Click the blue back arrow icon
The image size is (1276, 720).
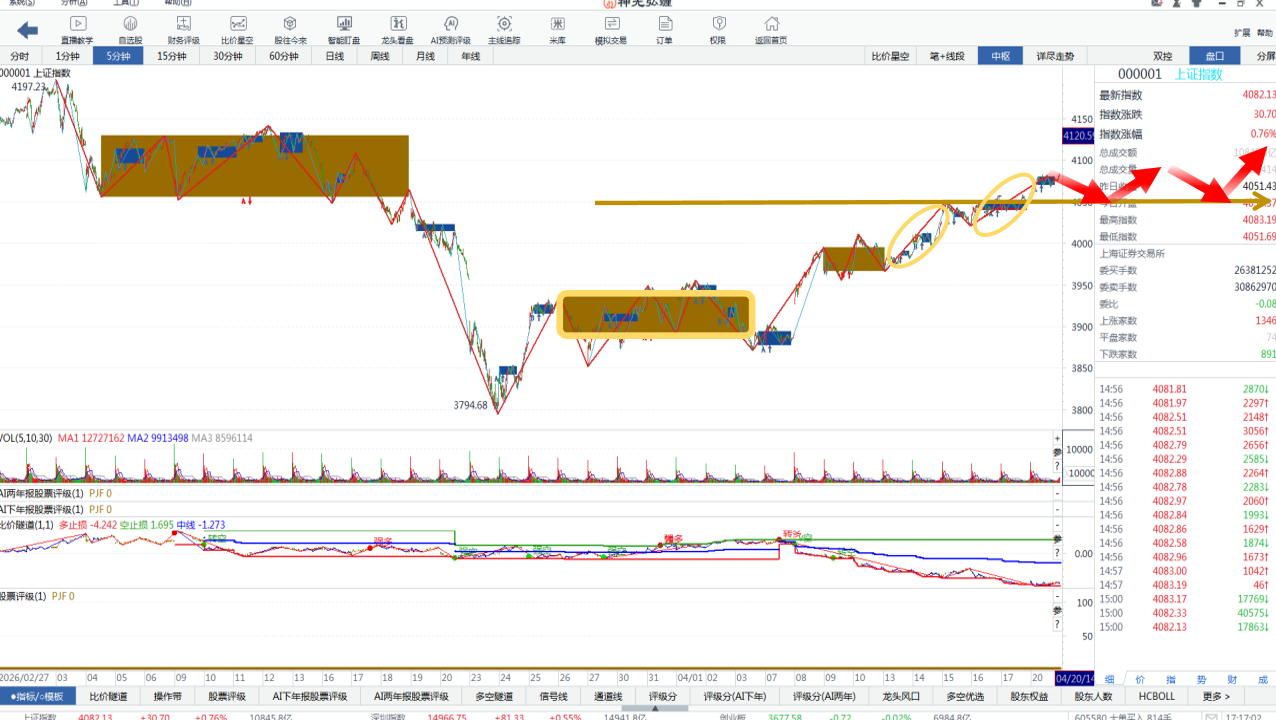click(x=28, y=30)
